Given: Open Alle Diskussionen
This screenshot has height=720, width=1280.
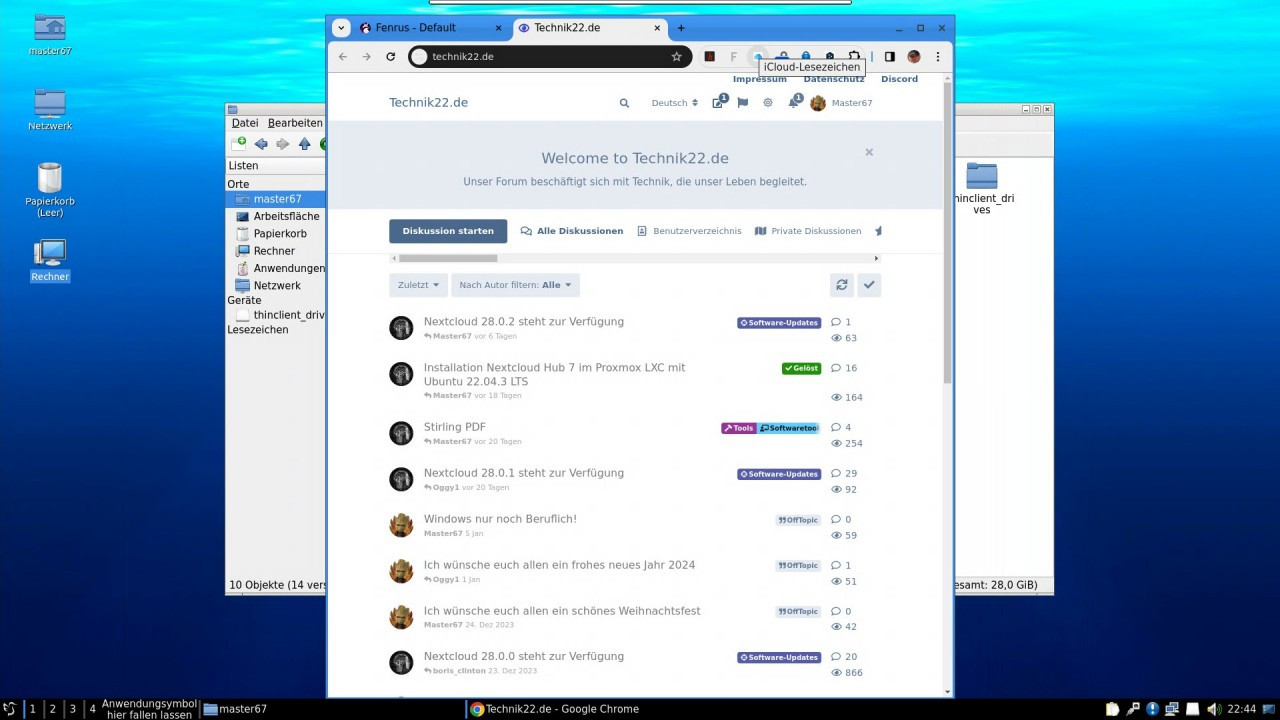Looking at the screenshot, I should pyautogui.click(x=572, y=231).
